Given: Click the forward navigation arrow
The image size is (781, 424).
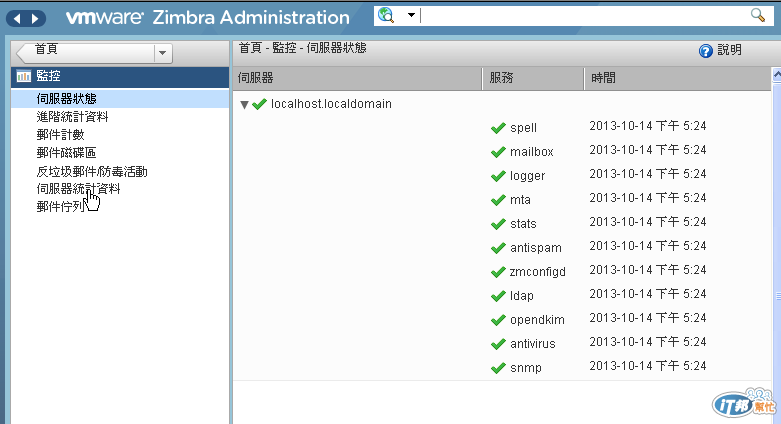Looking at the screenshot, I should [36, 18].
